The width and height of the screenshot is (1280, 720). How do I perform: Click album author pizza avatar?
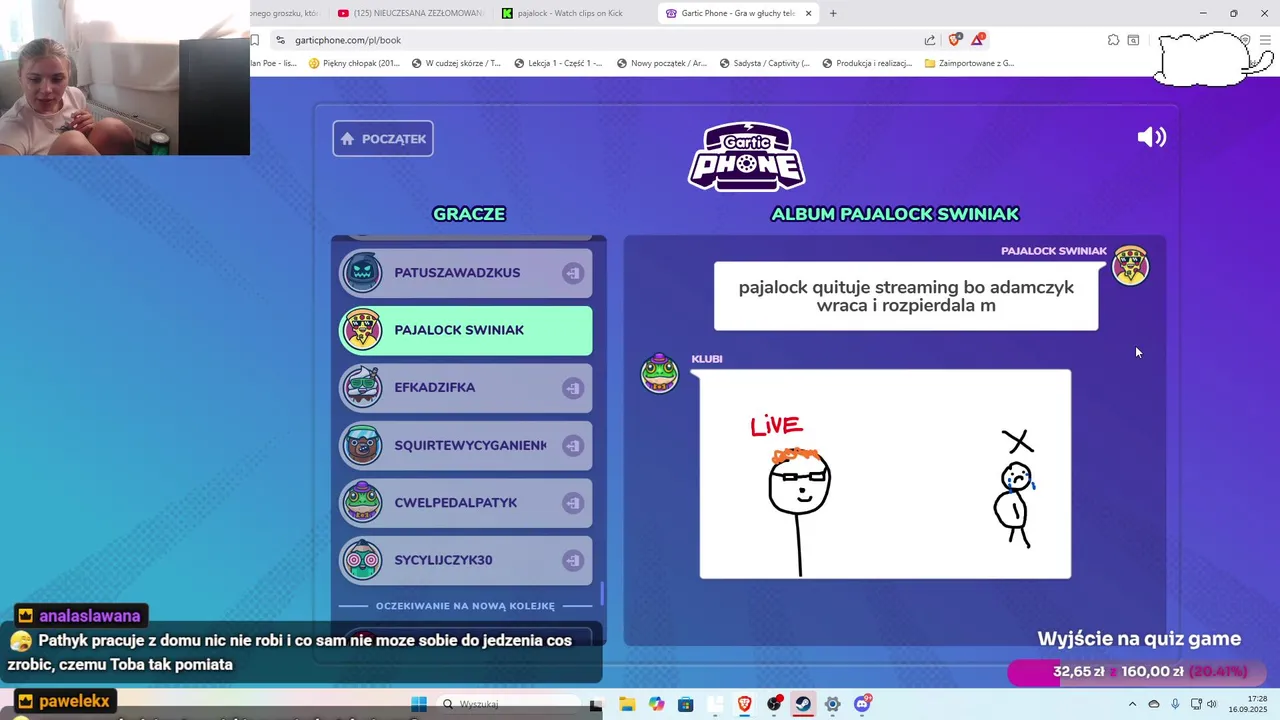click(1131, 266)
